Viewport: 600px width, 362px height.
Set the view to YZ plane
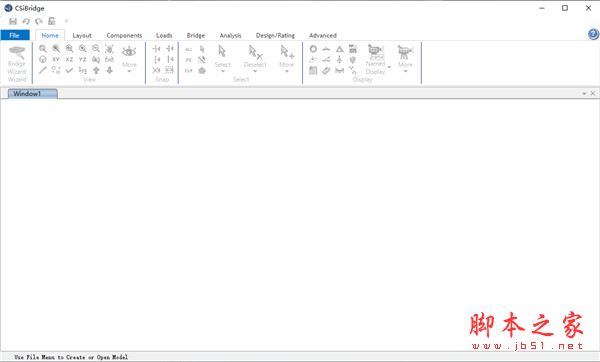(x=83, y=59)
